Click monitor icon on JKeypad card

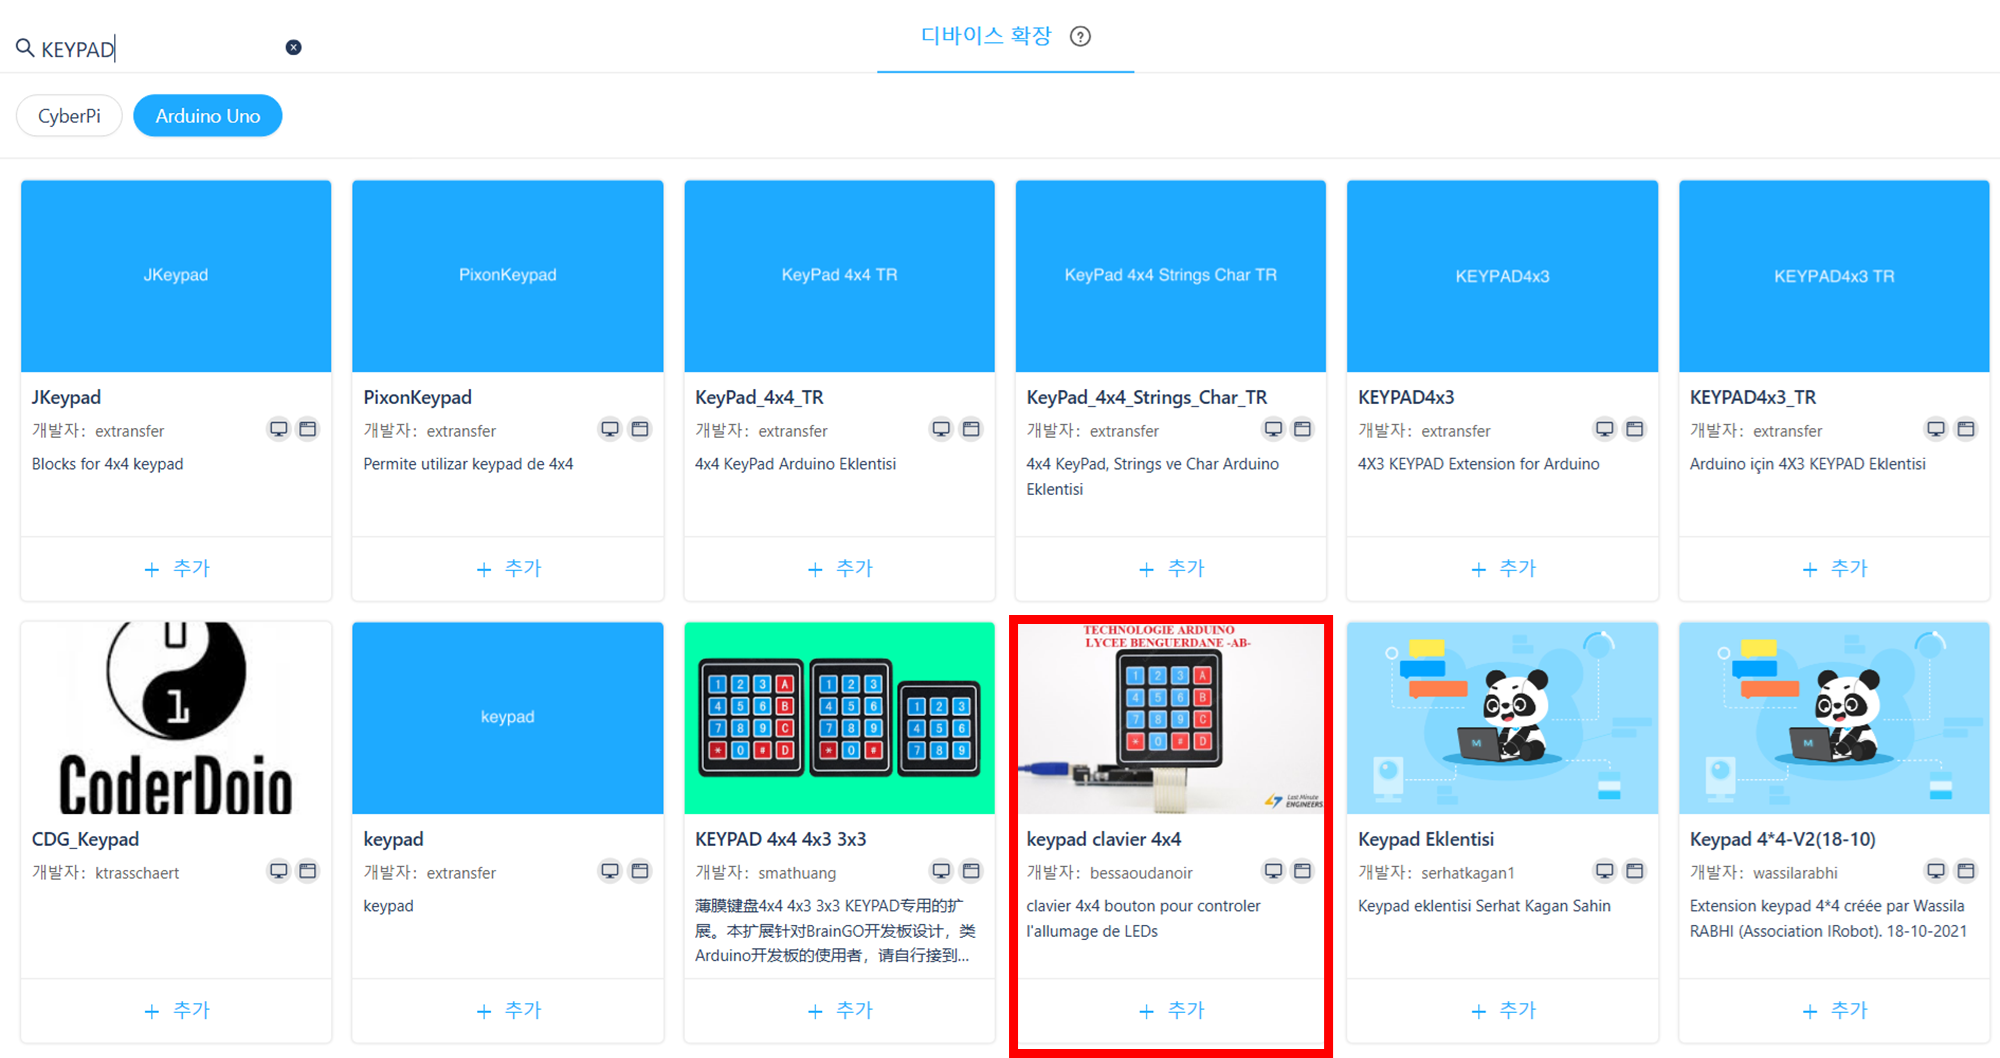pyautogui.click(x=278, y=429)
